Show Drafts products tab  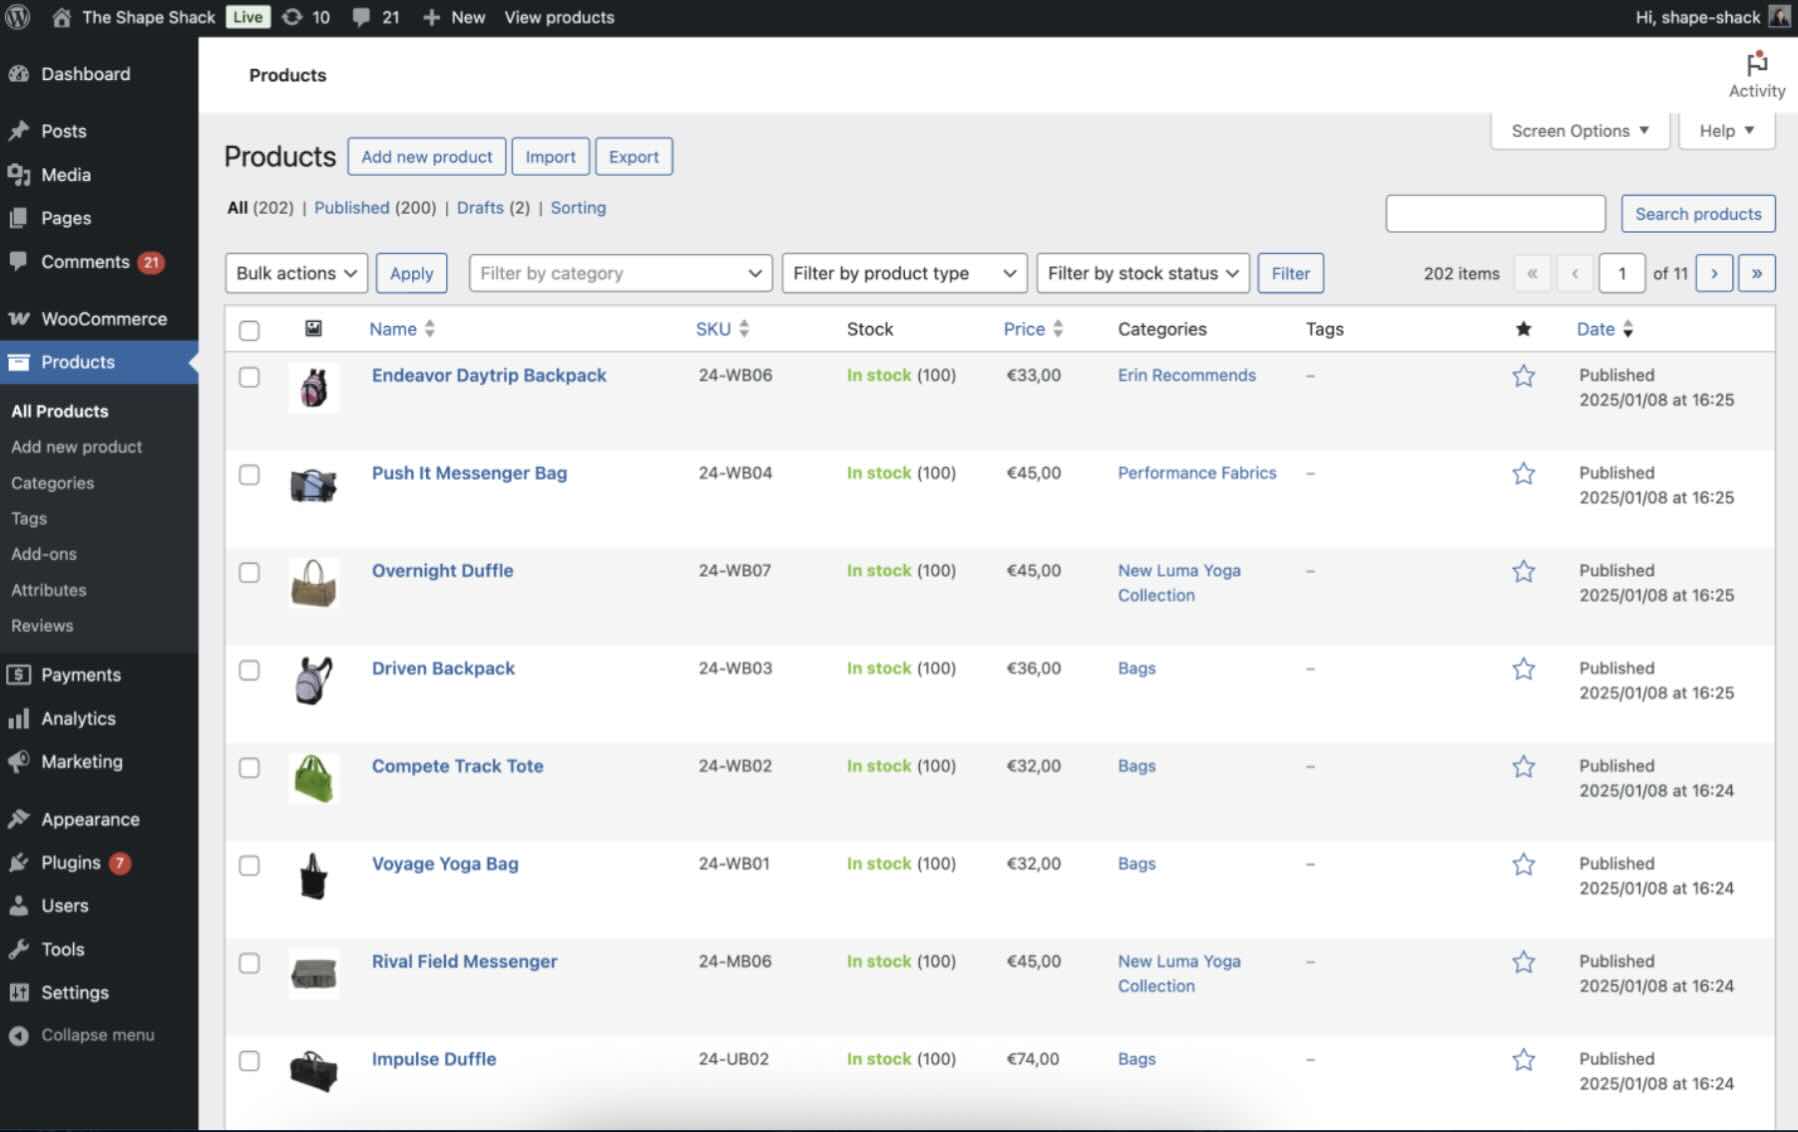(480, 208)
